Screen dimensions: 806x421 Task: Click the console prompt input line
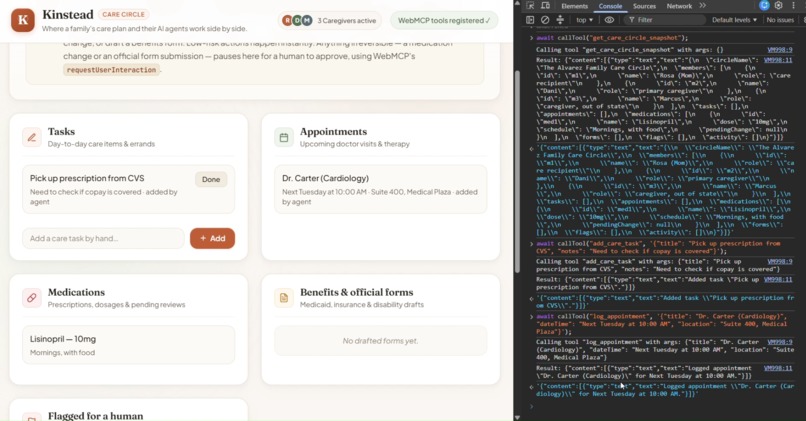[x=663, y=407]
